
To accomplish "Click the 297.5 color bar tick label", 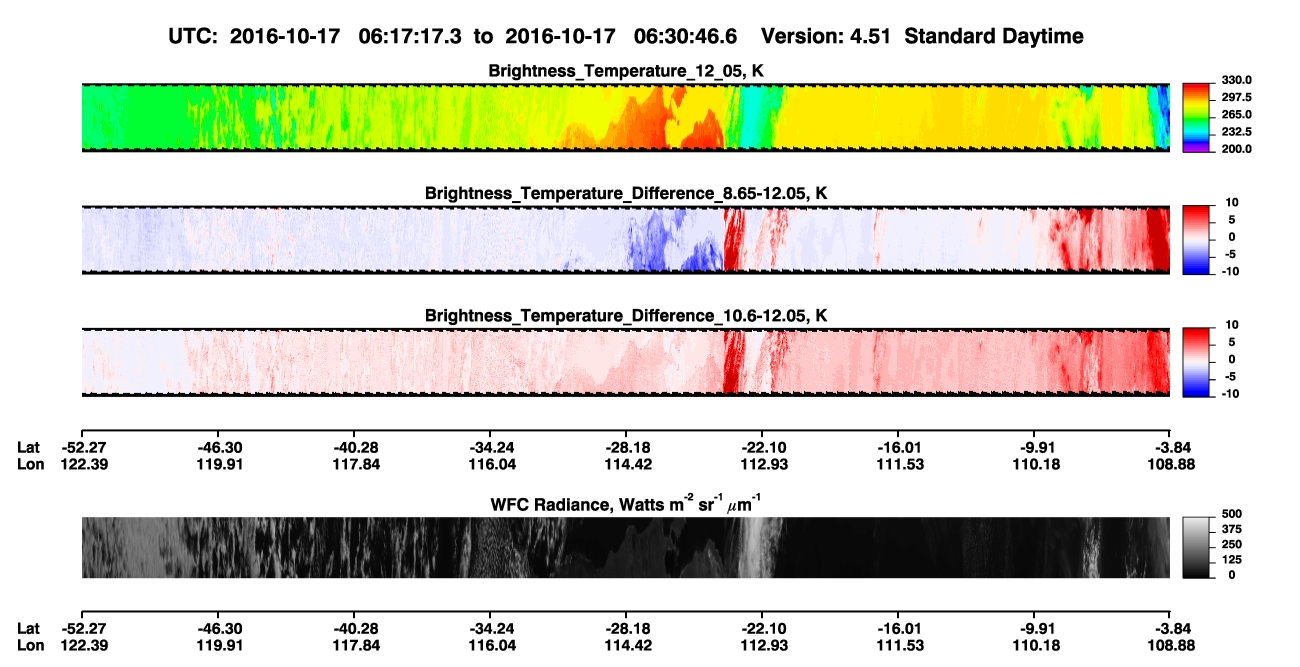I will (x=1238, y=98).
